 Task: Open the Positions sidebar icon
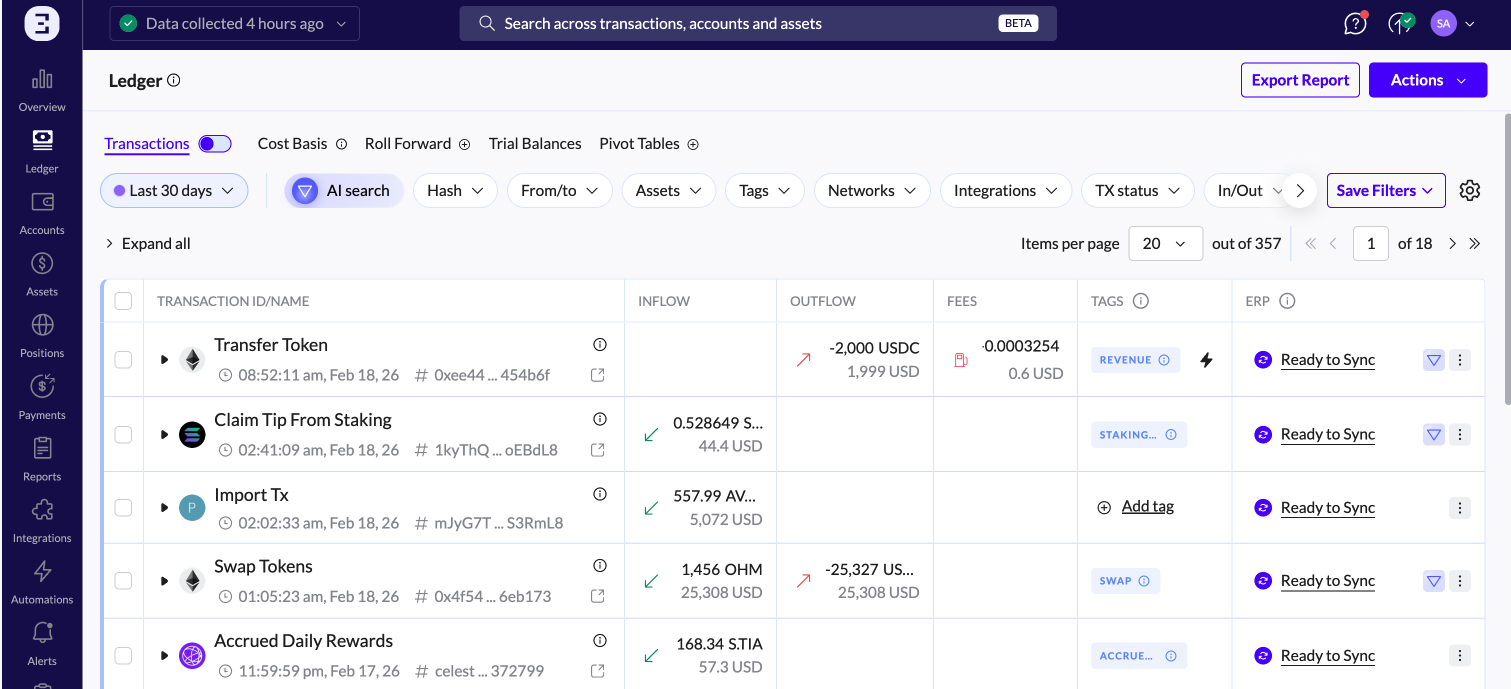[42, 335]
